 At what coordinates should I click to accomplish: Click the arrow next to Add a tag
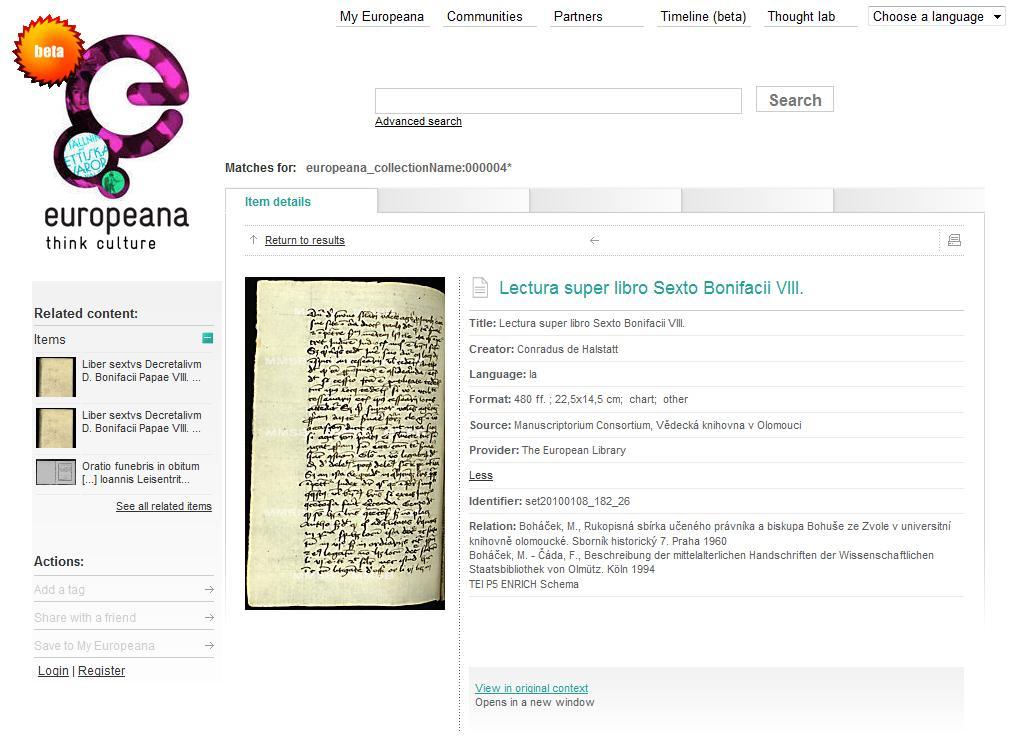coord(209,590)
